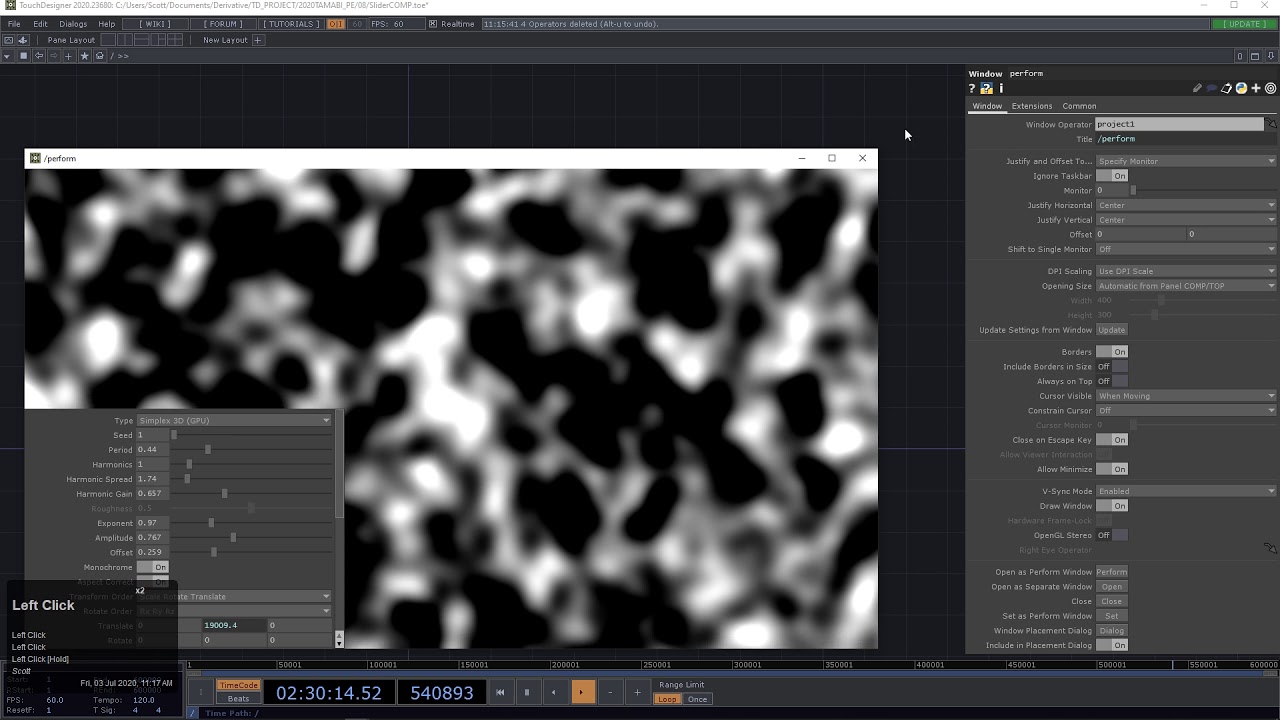
Task: Open Opening Size dropdown
Action: [1186, 286]
